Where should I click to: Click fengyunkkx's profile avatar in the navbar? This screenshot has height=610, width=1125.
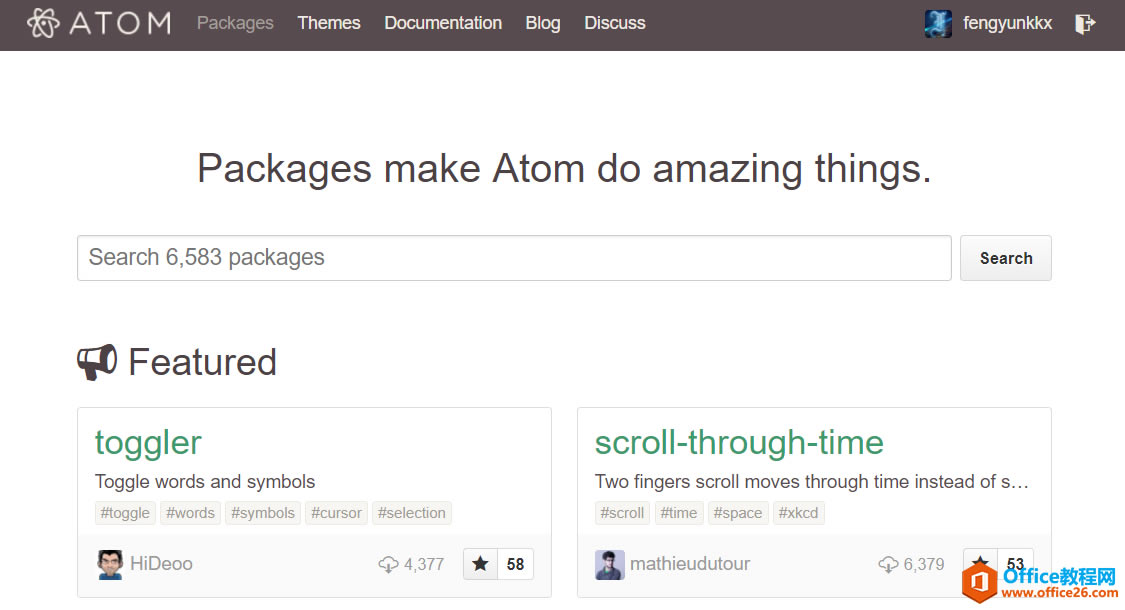[x=938, y=23]
